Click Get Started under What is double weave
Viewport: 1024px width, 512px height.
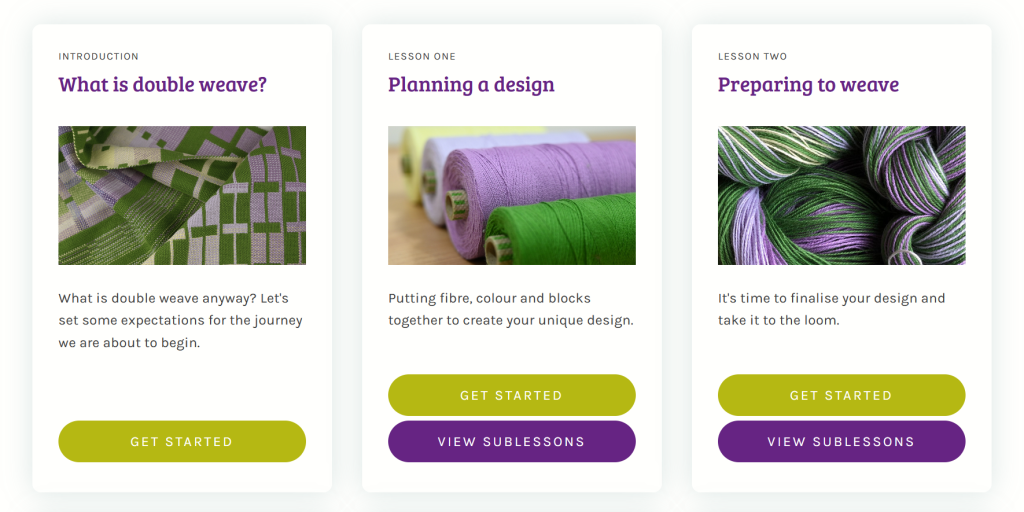point(182,441)
